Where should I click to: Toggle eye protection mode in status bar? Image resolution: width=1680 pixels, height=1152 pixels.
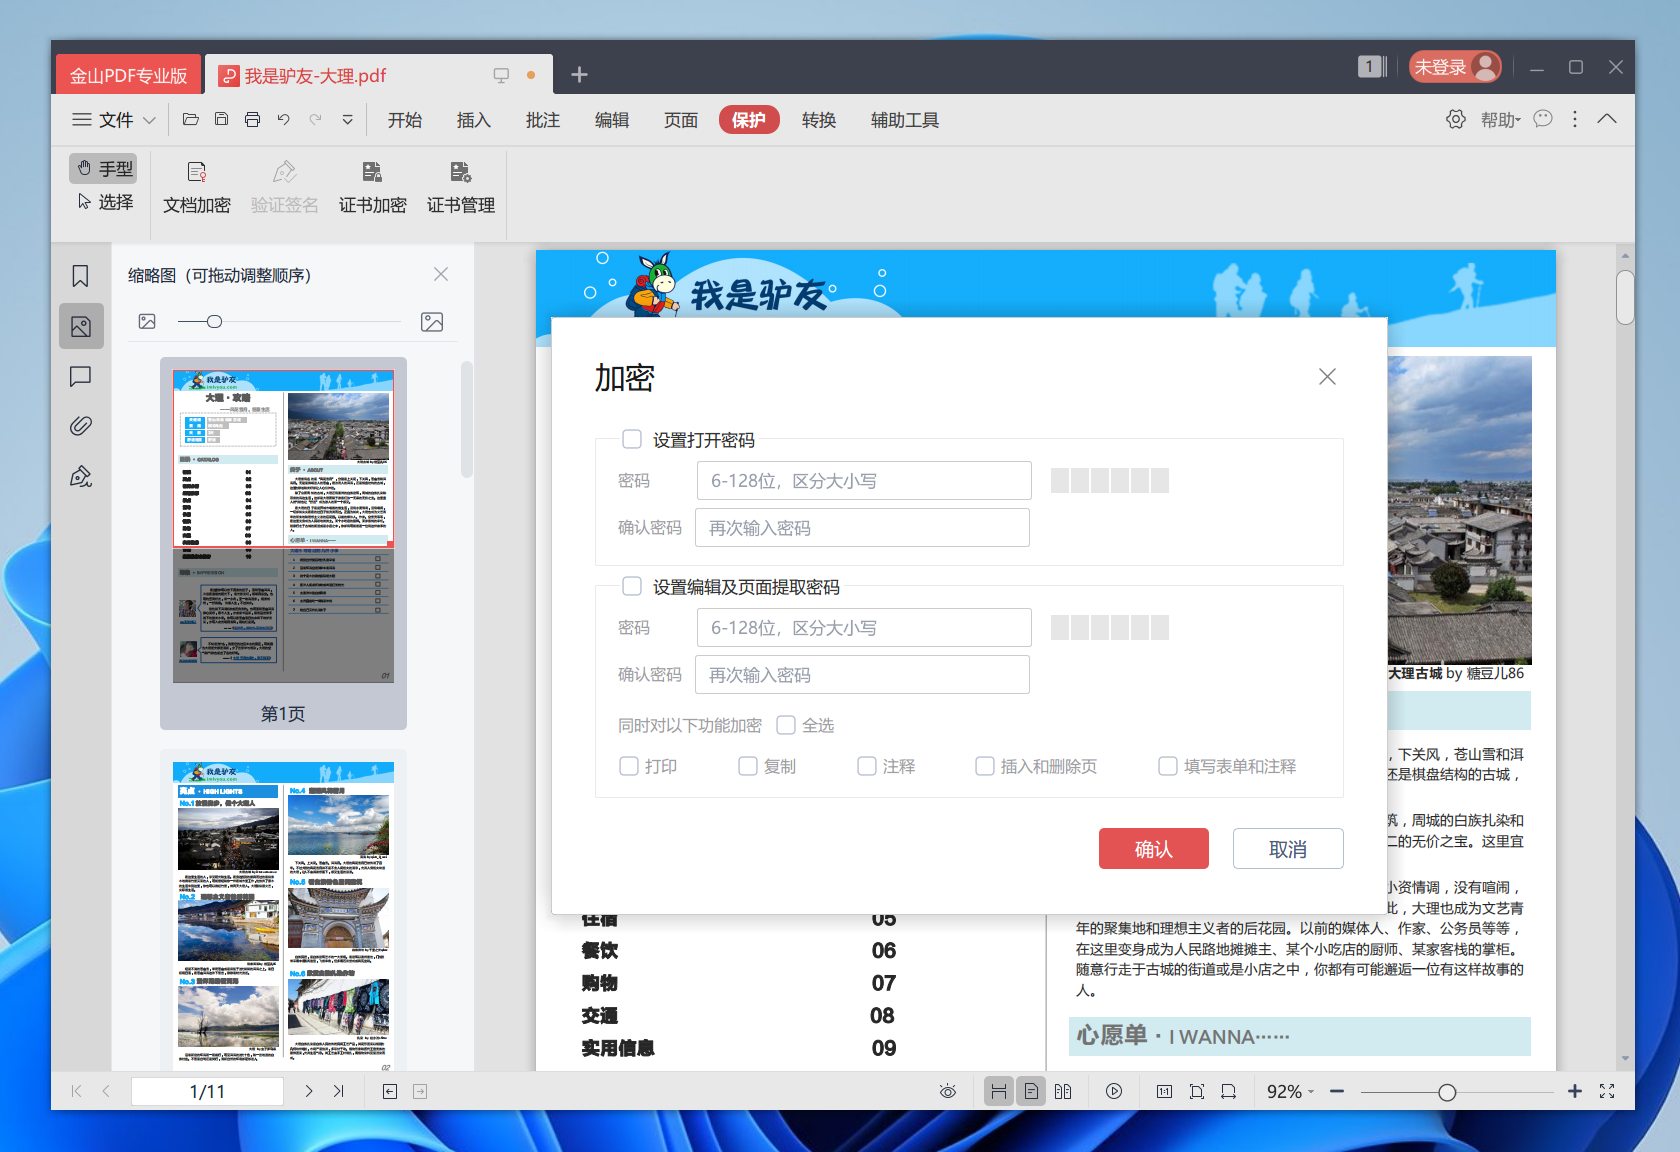948,1091
